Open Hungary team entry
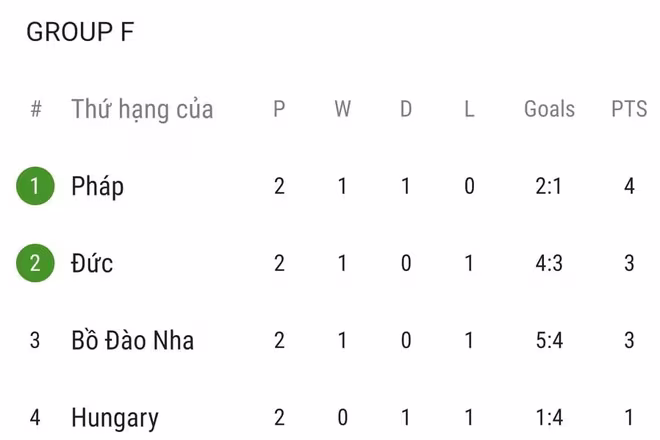Image resolution: width=660 pixels, height=440 pixels. click(115, 417)
